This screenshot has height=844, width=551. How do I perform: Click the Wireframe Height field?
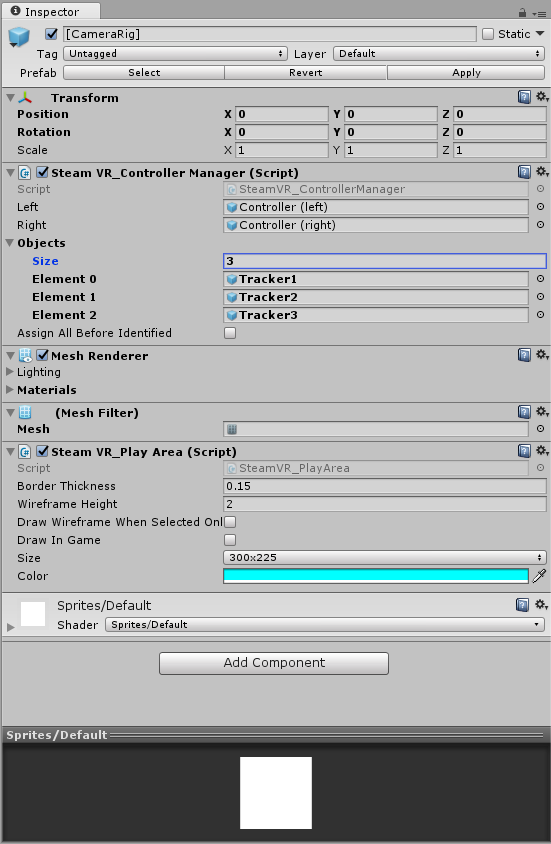pyautogui.click(x=385, y=504)
